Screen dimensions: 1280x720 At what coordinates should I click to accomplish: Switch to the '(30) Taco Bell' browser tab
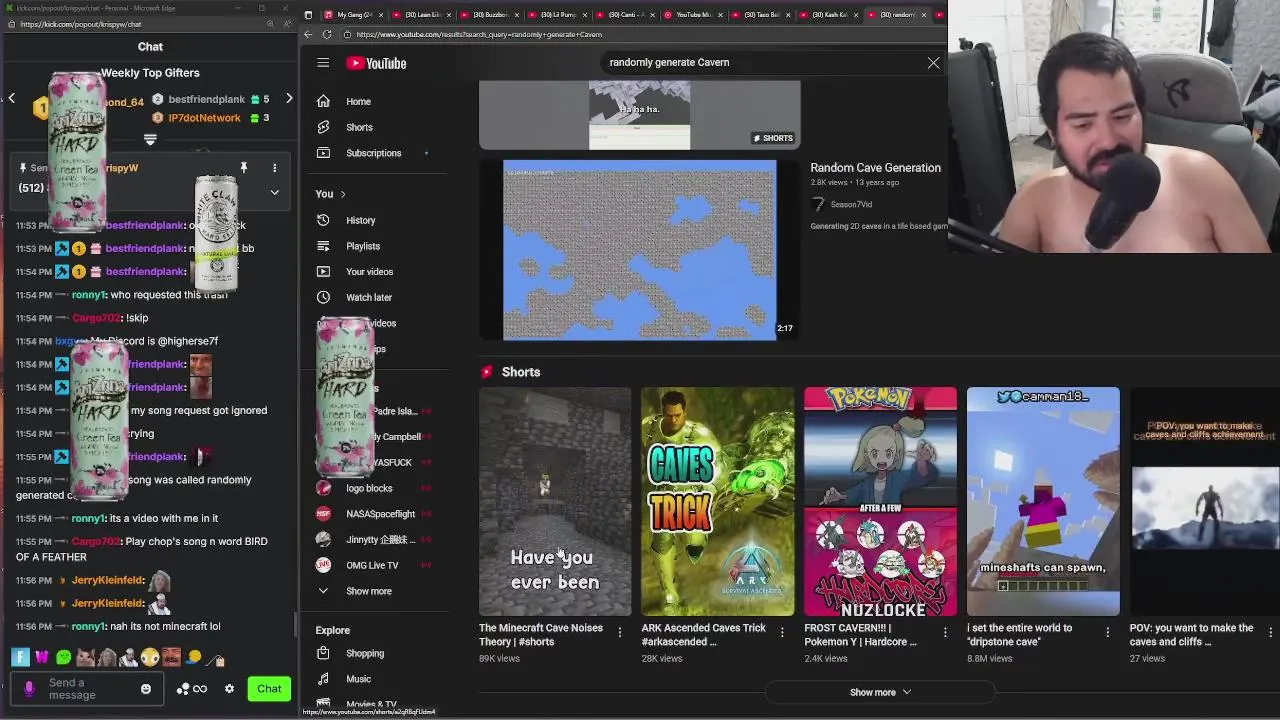(760, 15)
